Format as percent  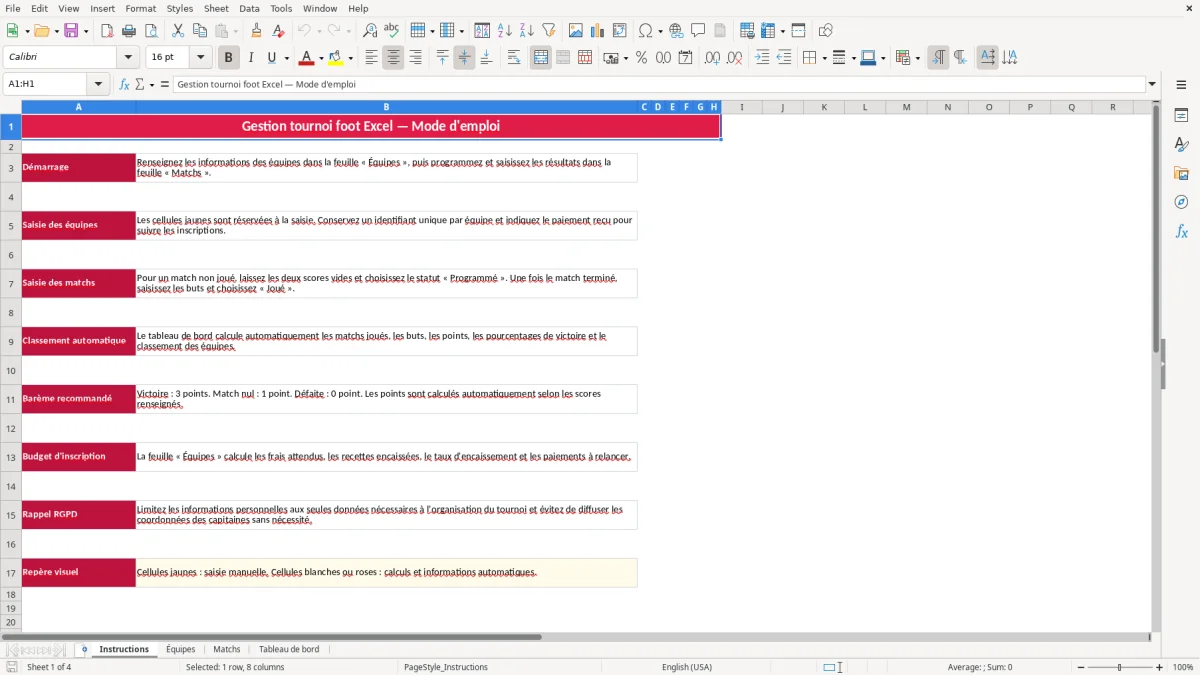tap(641, 58)
